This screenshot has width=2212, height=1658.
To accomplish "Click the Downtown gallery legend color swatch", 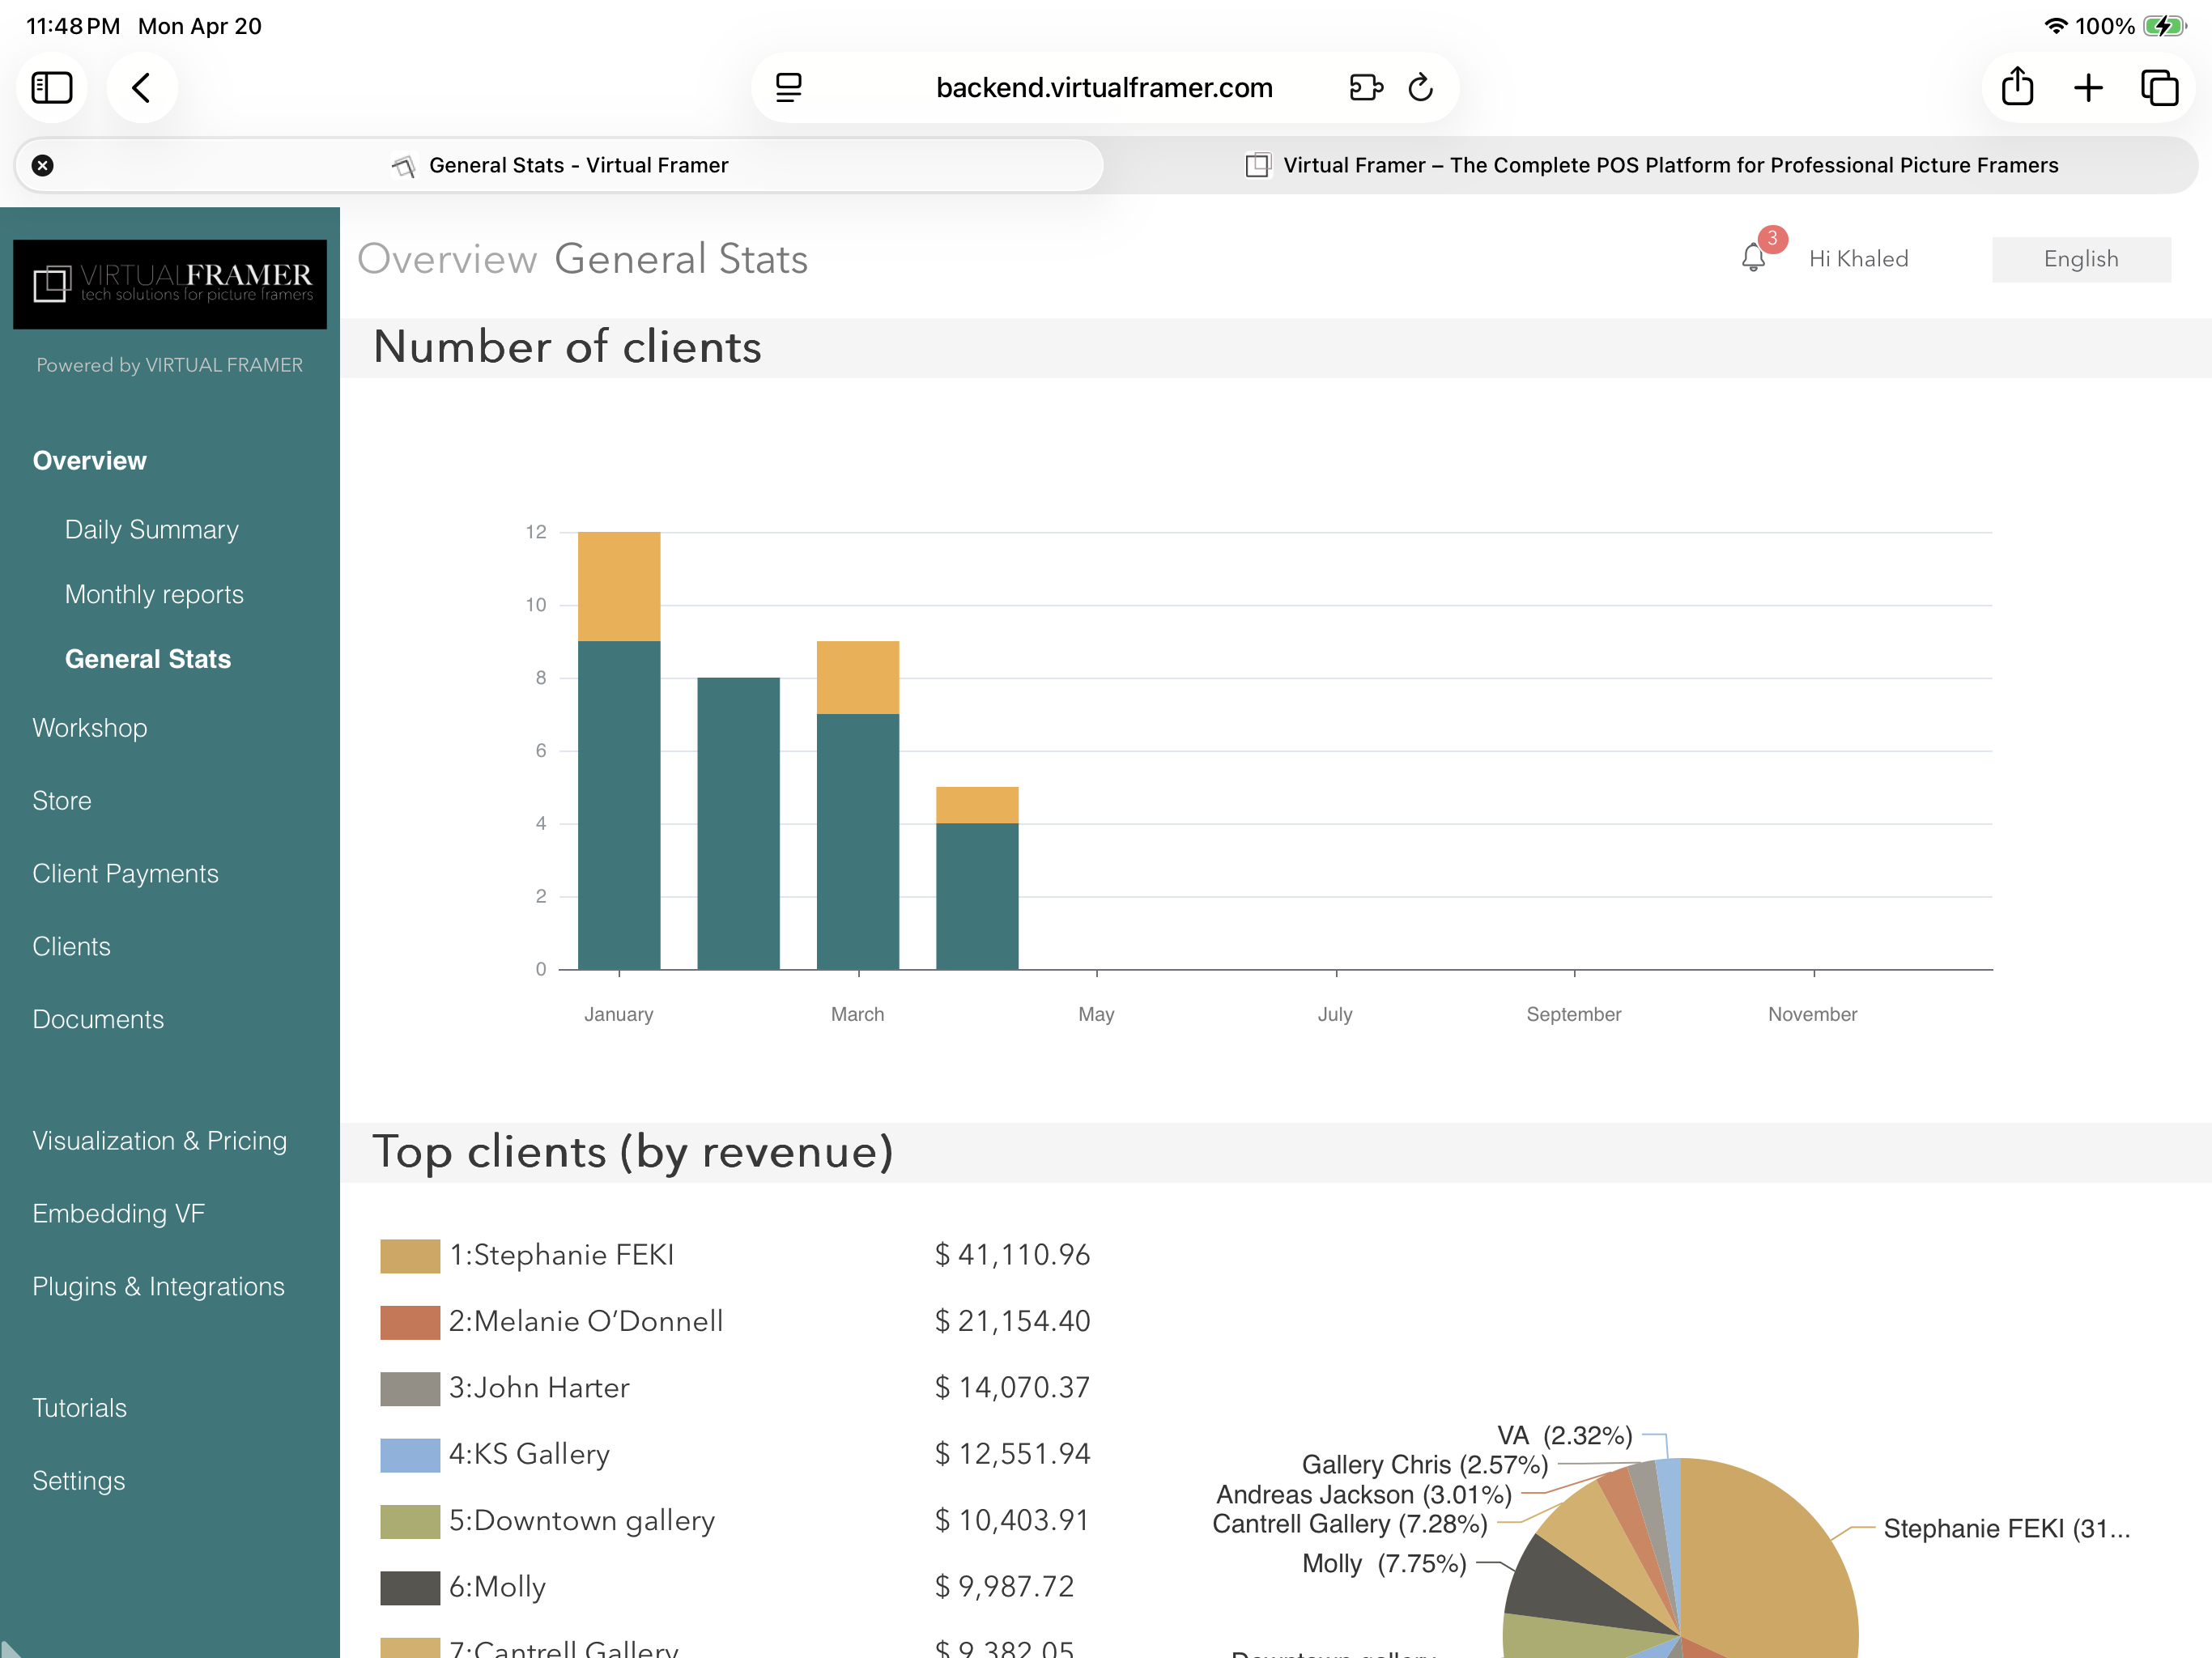I will pyautogui.click(x=410, y=1522).
